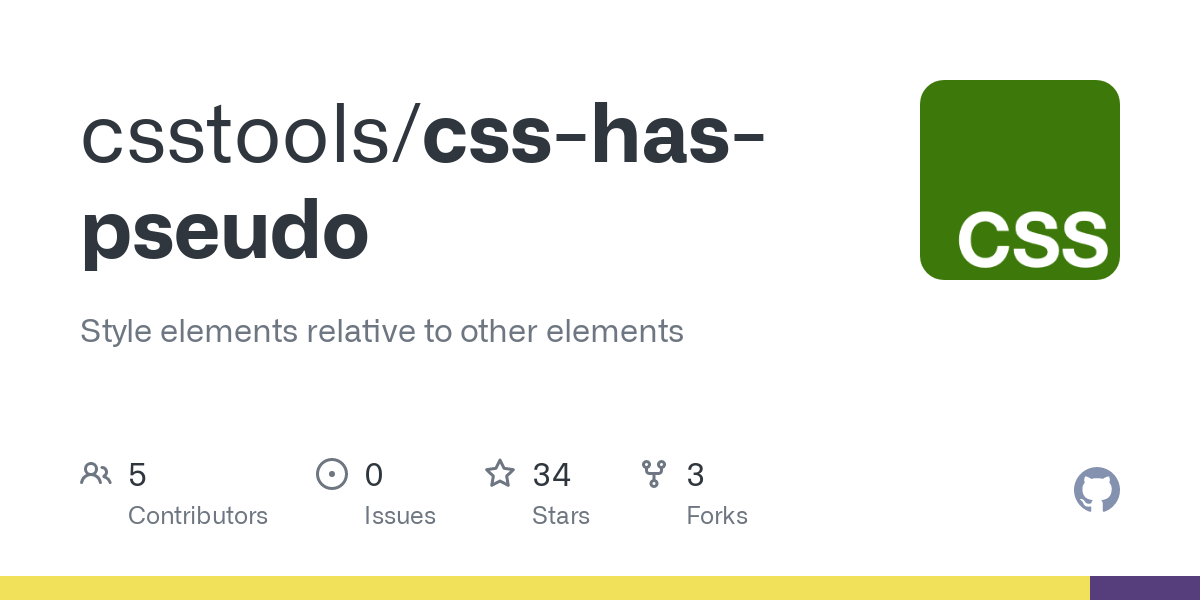Screen dimensions: 1200x600
Task: Open the css-has-pseudo repository title
Action: [x=423, y=185]
